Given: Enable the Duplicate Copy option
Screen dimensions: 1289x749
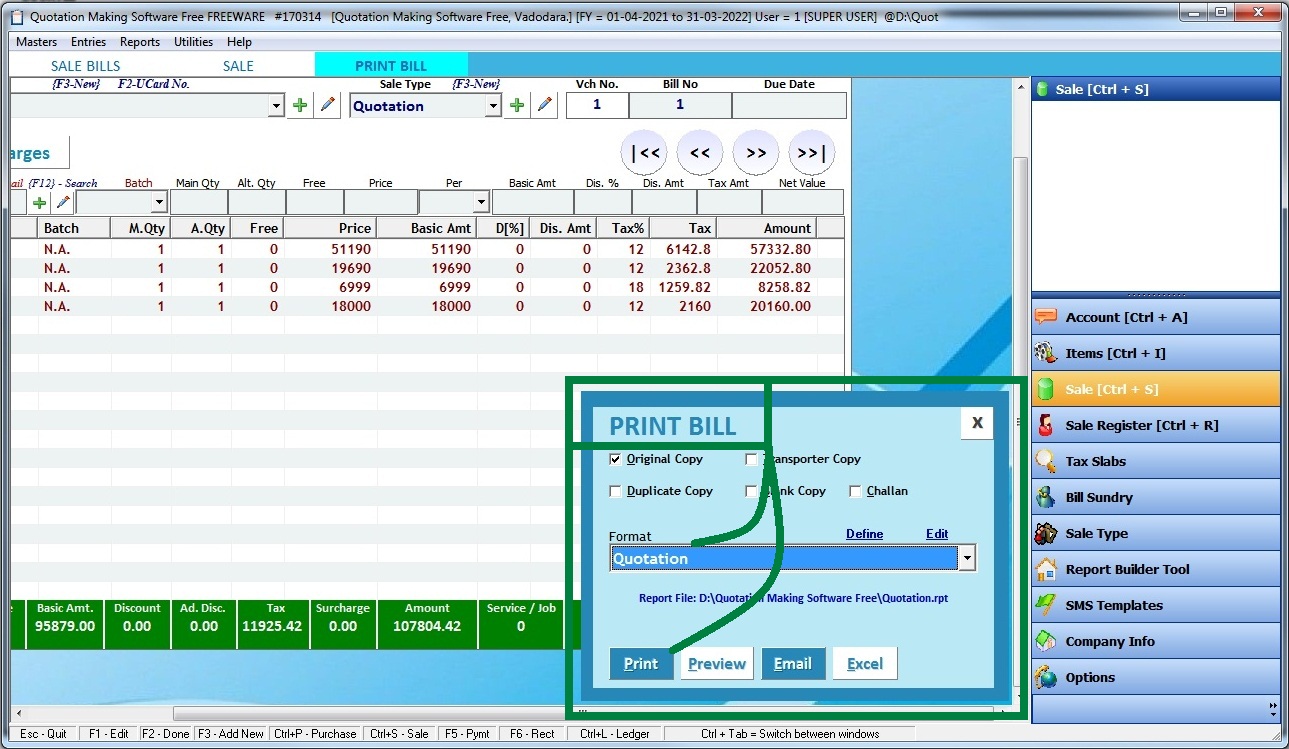Looking at the screenshot, I should [616, 491].
